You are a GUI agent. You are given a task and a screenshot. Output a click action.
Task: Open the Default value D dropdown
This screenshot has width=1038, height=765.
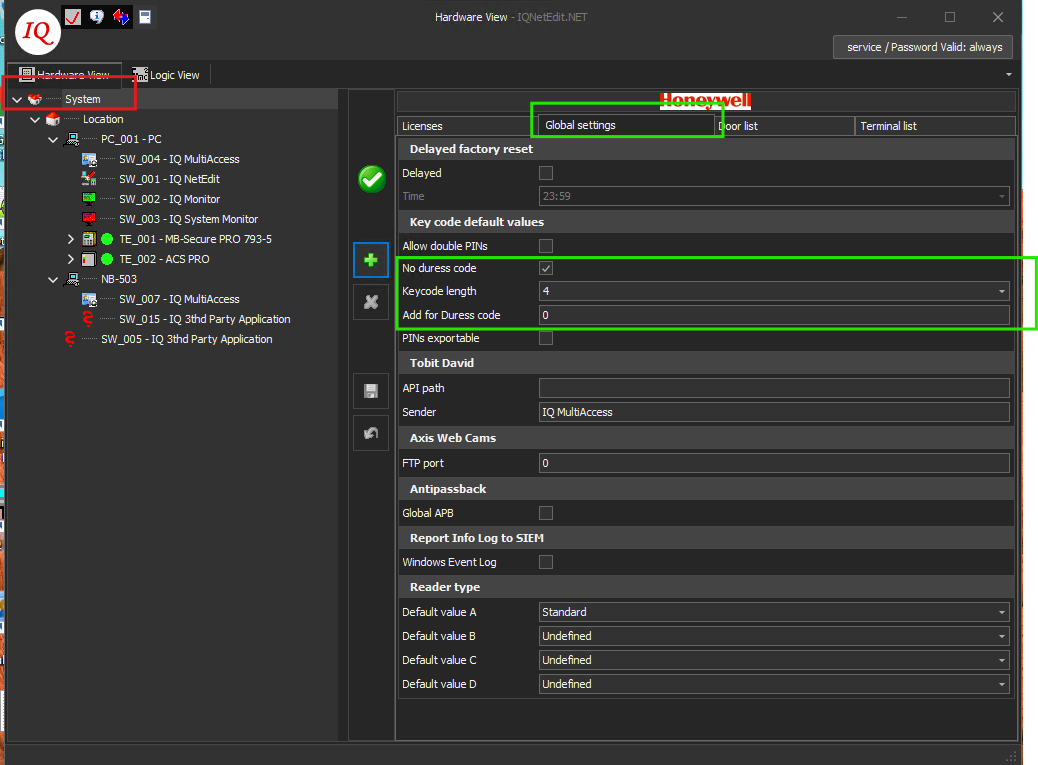(1002, 684)
